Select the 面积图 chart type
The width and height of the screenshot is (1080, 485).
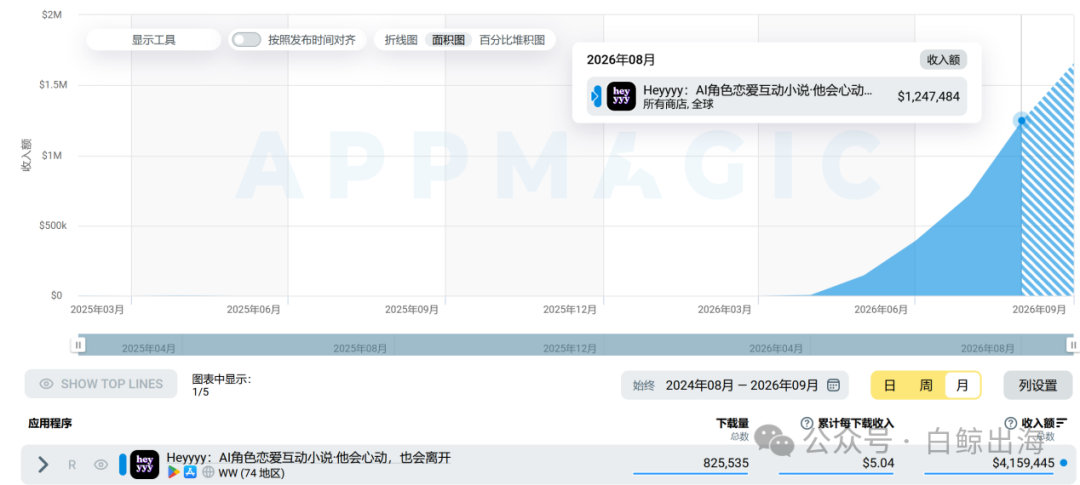coord(448,40)
